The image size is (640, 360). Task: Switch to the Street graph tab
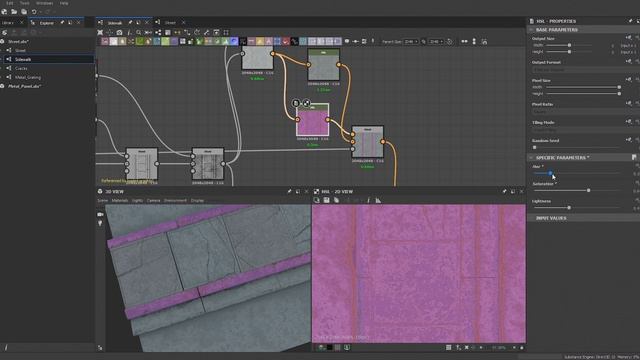[170, 23]
